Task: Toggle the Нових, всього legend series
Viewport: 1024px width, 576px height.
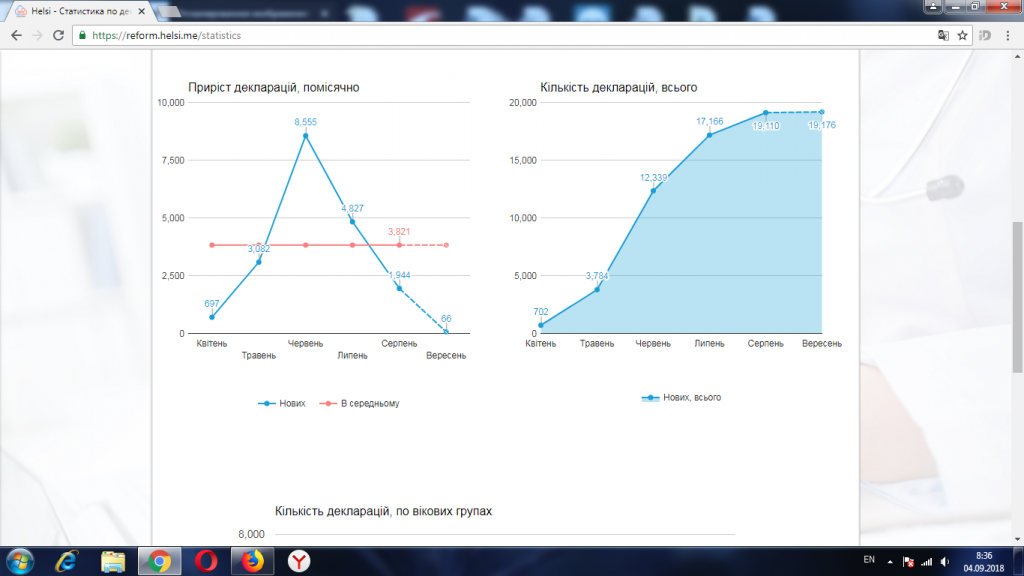Action: click(x=681, y=398)
